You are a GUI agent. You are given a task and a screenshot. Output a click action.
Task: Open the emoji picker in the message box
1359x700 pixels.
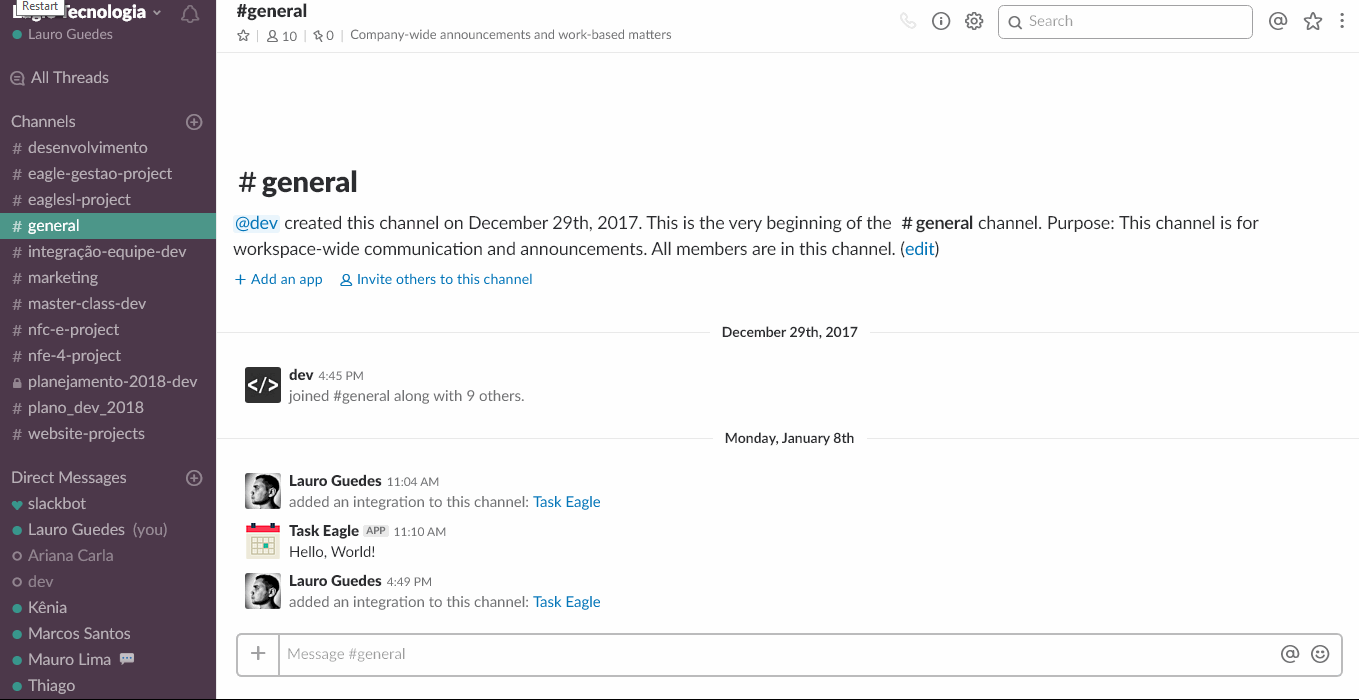[1320, 653]
